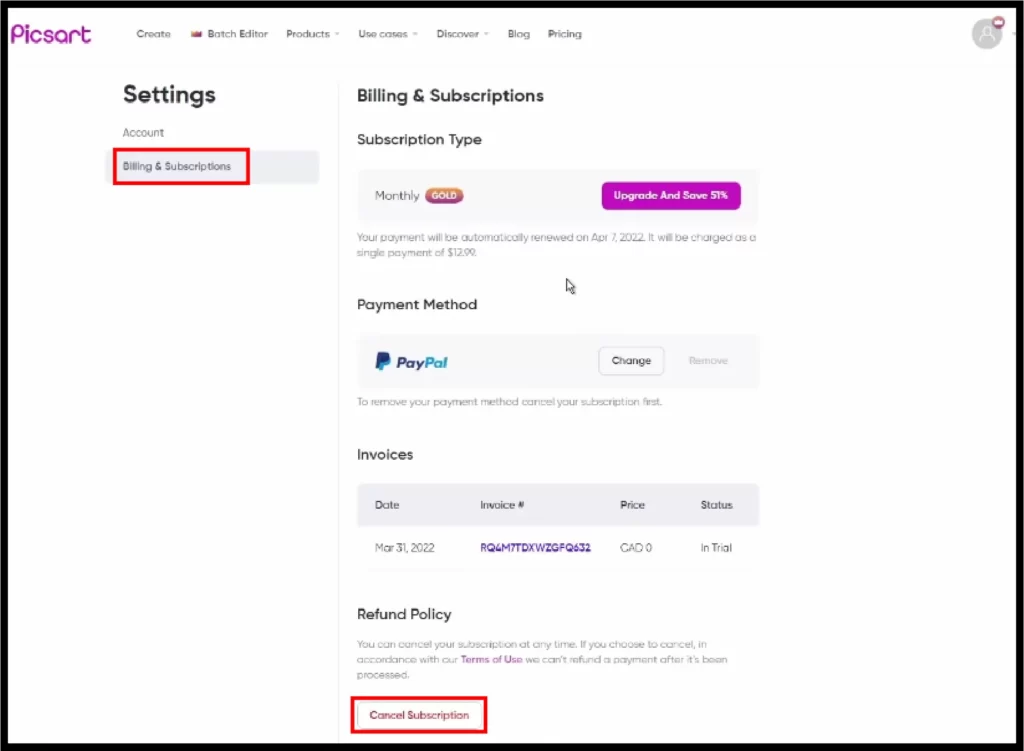This screenshot has height=751, width=1024.
Task: Click the Payment Method heading
Action: (417, 304)
